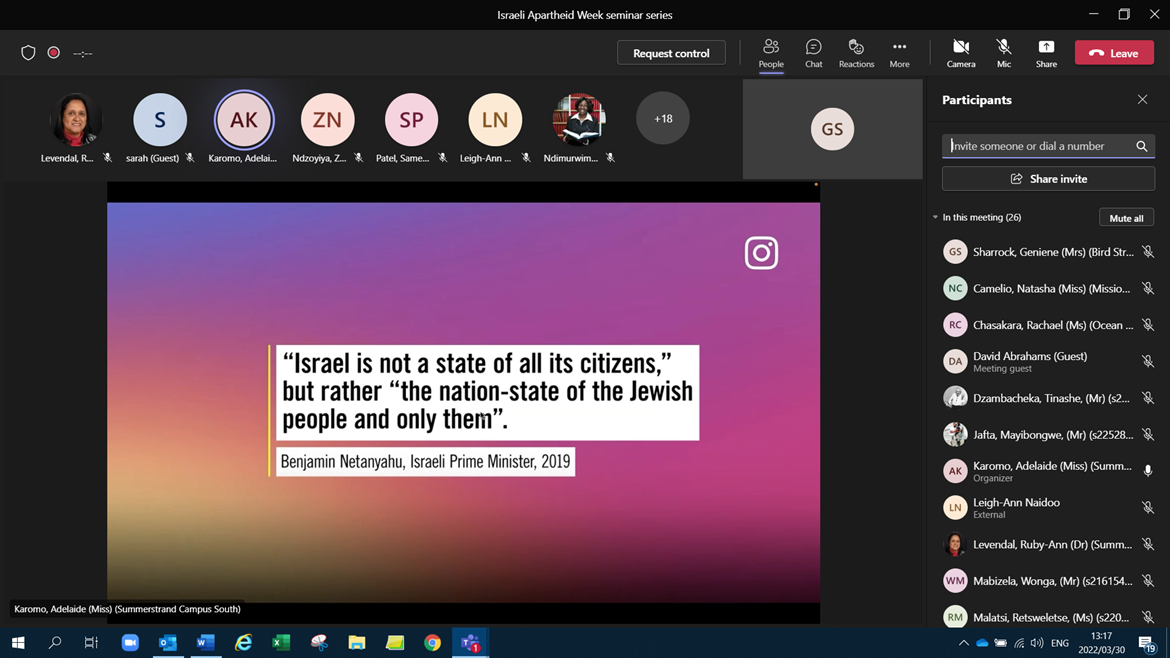This screenshot has height=658, width=1170.
Task: Select David Abrahams (Guest) in the participants list
Action: click(x=1048, y=362)
